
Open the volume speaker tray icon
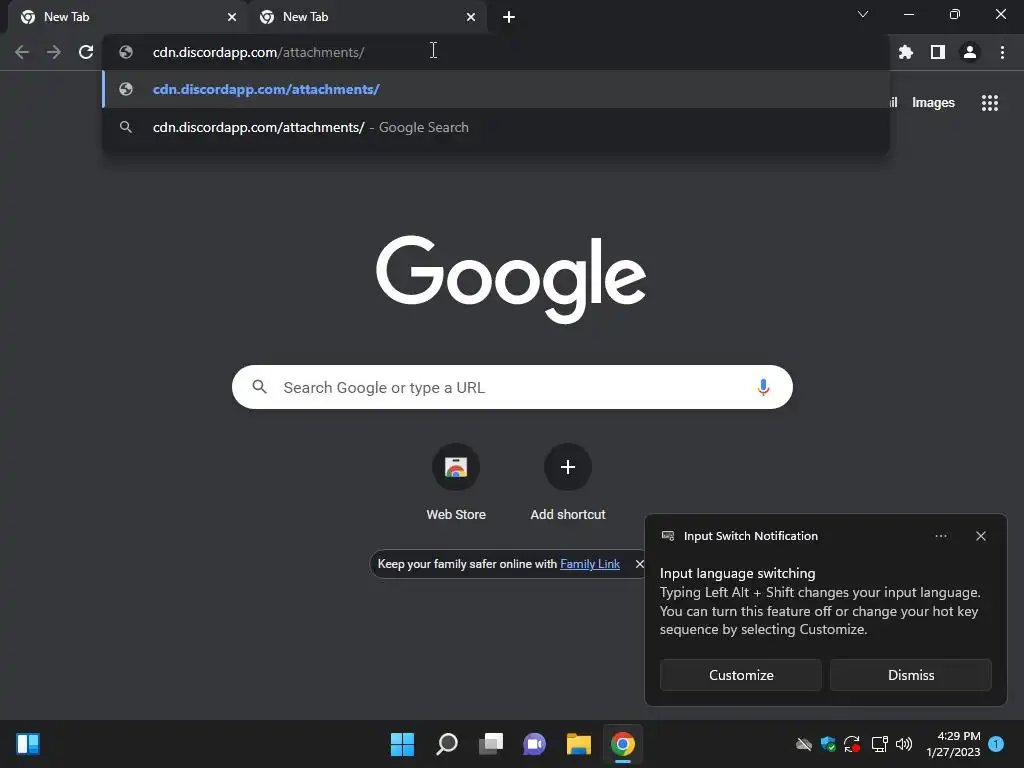click(904, 744)
